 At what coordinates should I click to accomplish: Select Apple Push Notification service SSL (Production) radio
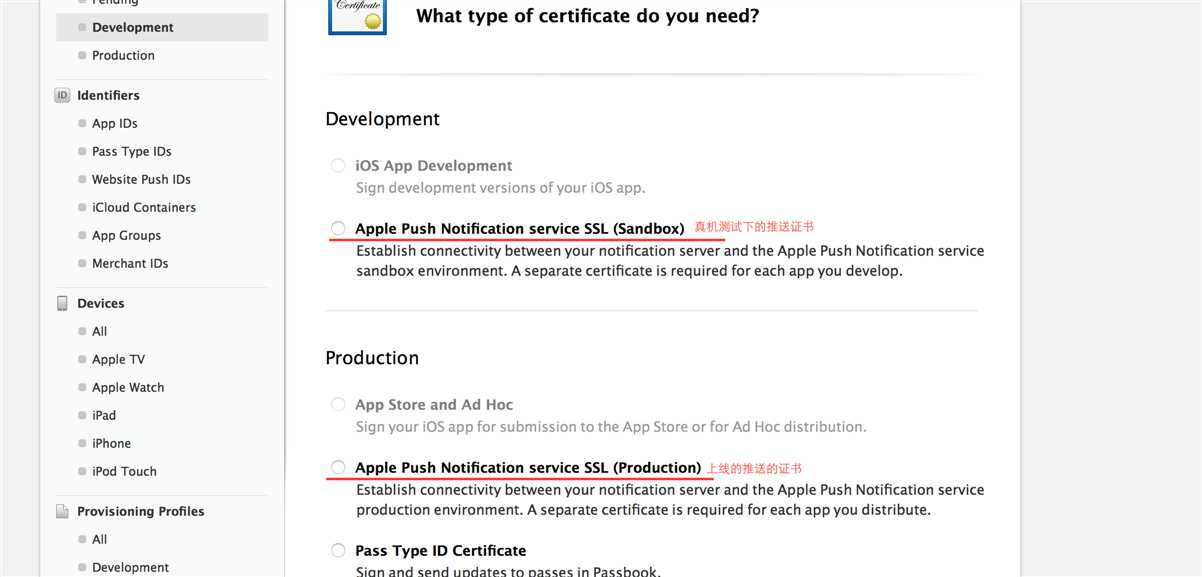click(x=338, y=468)
